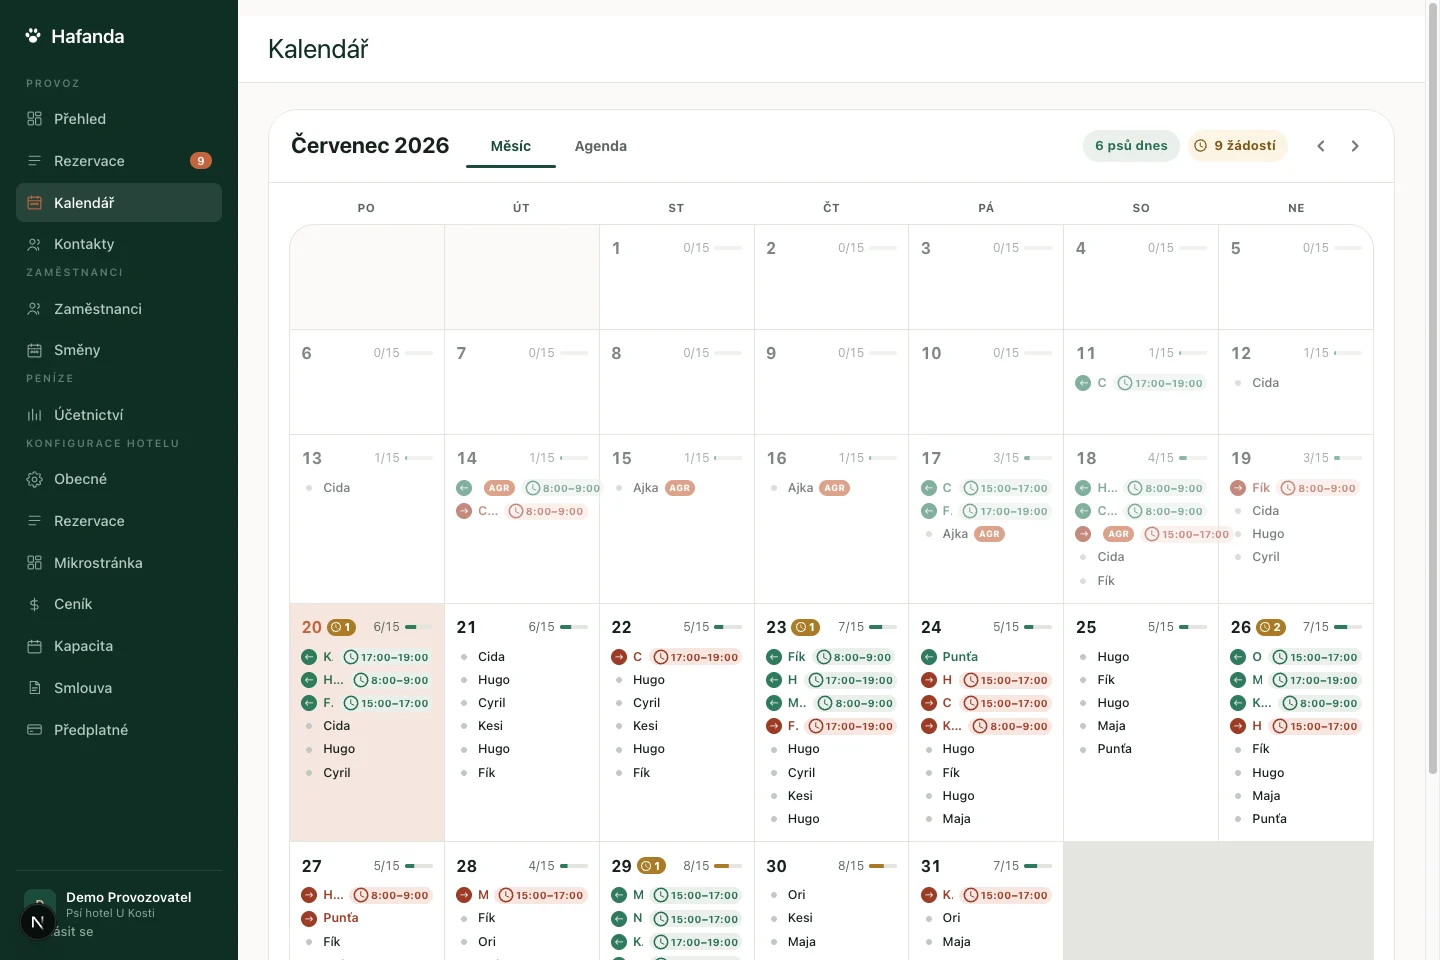Open Kontakty in the sidebar
The image size is (1440, 960).
pos(119,244)
